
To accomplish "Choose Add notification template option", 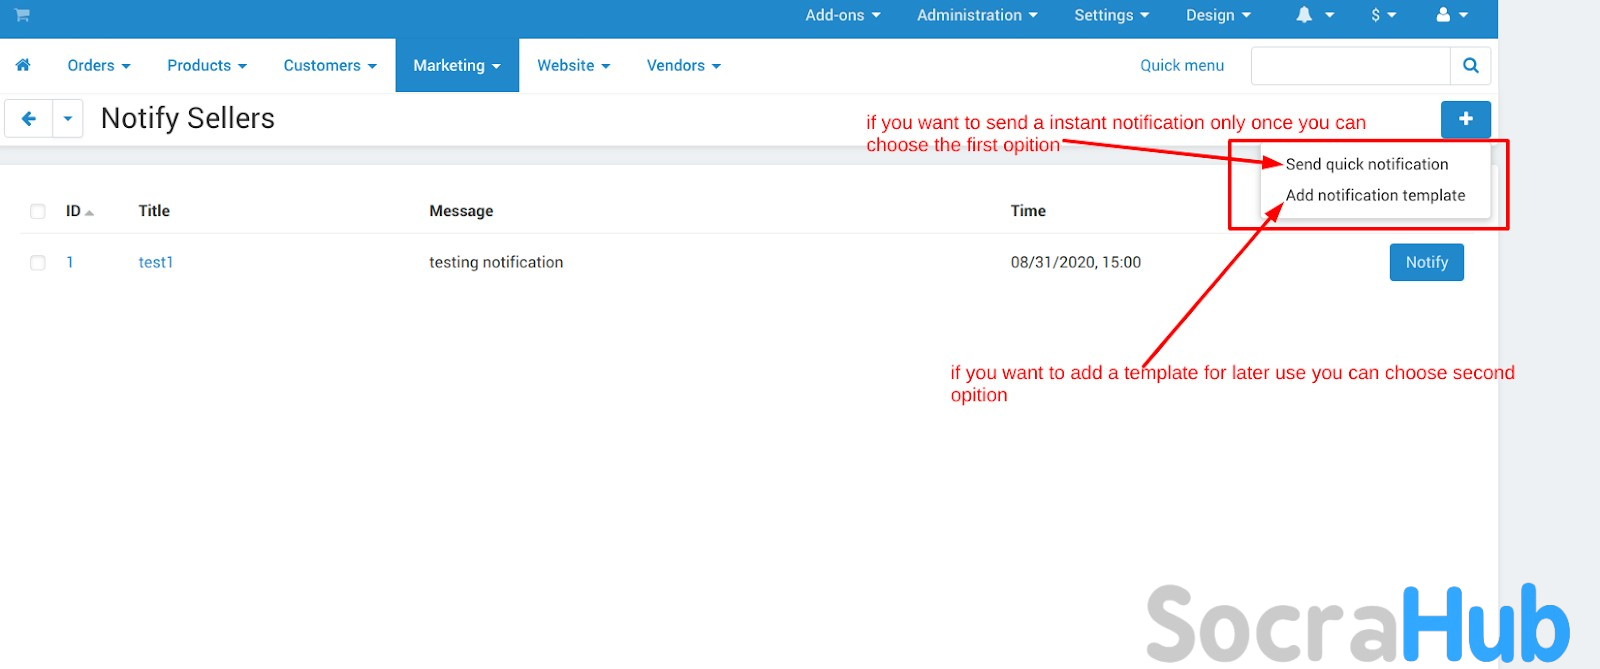I will (x=1375, y=196).
